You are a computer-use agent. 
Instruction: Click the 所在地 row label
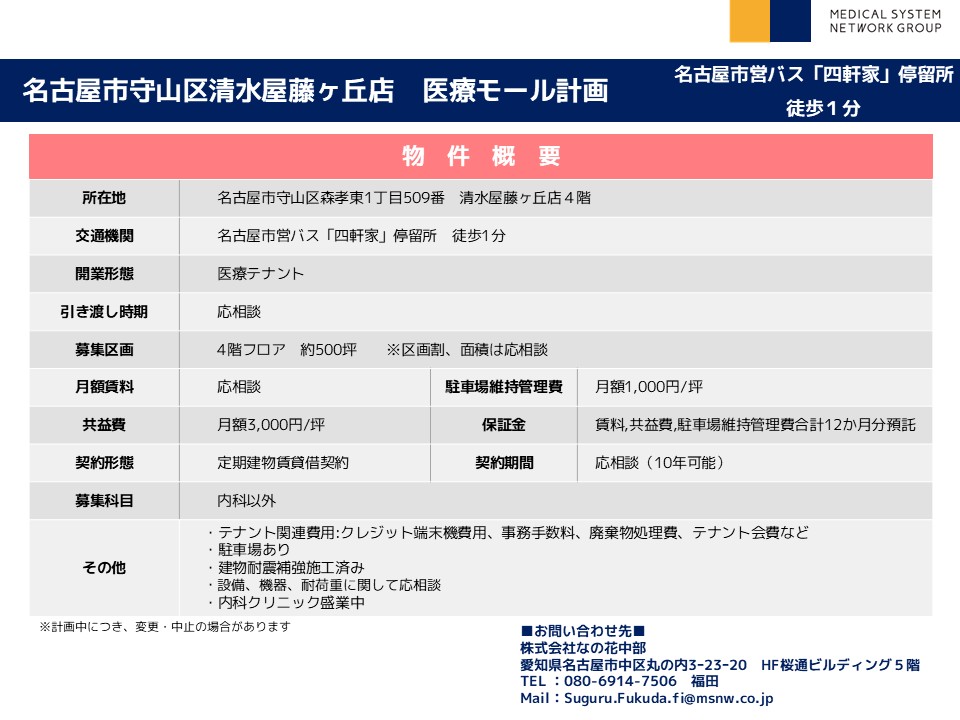pyautogui.click(x=104, y=198)
